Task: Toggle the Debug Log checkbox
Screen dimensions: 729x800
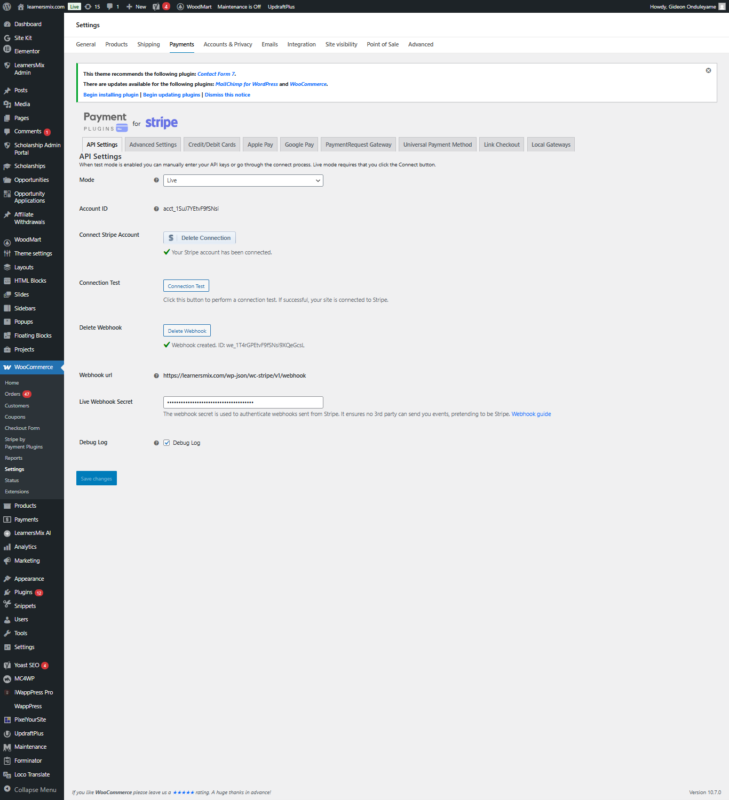Action: (x=166, y=443)
